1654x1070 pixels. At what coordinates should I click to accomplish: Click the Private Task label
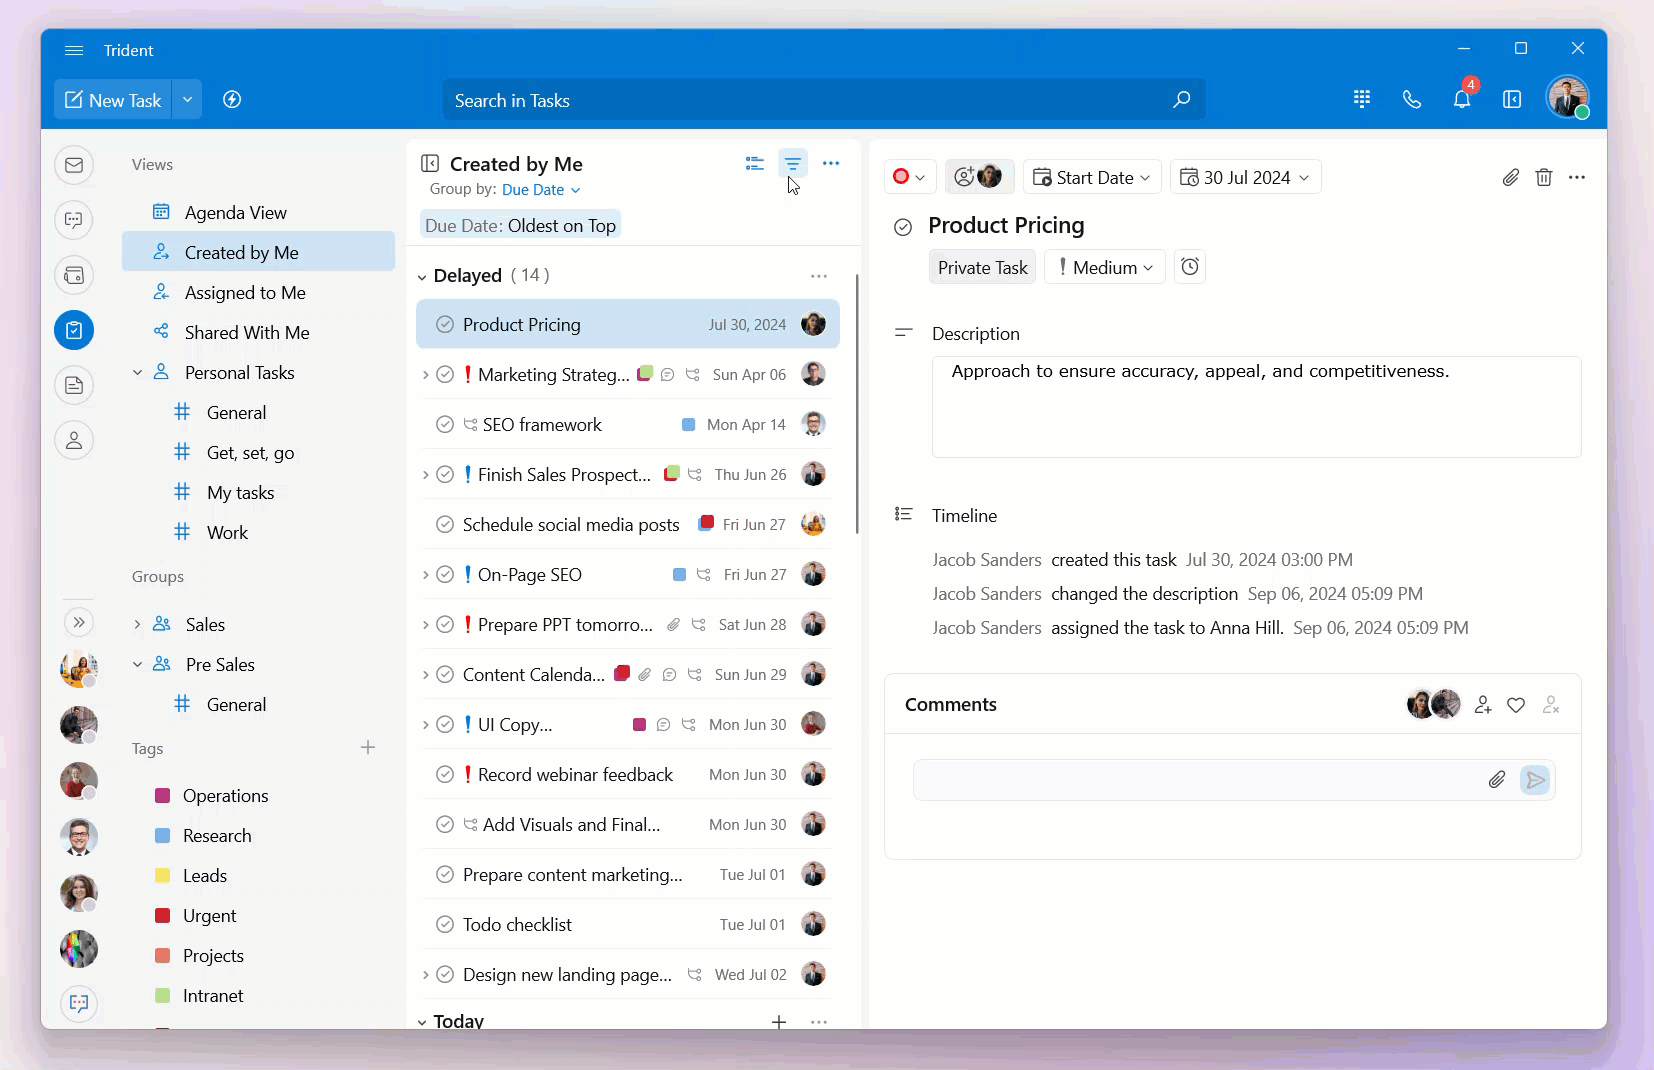tap(982, 267)
